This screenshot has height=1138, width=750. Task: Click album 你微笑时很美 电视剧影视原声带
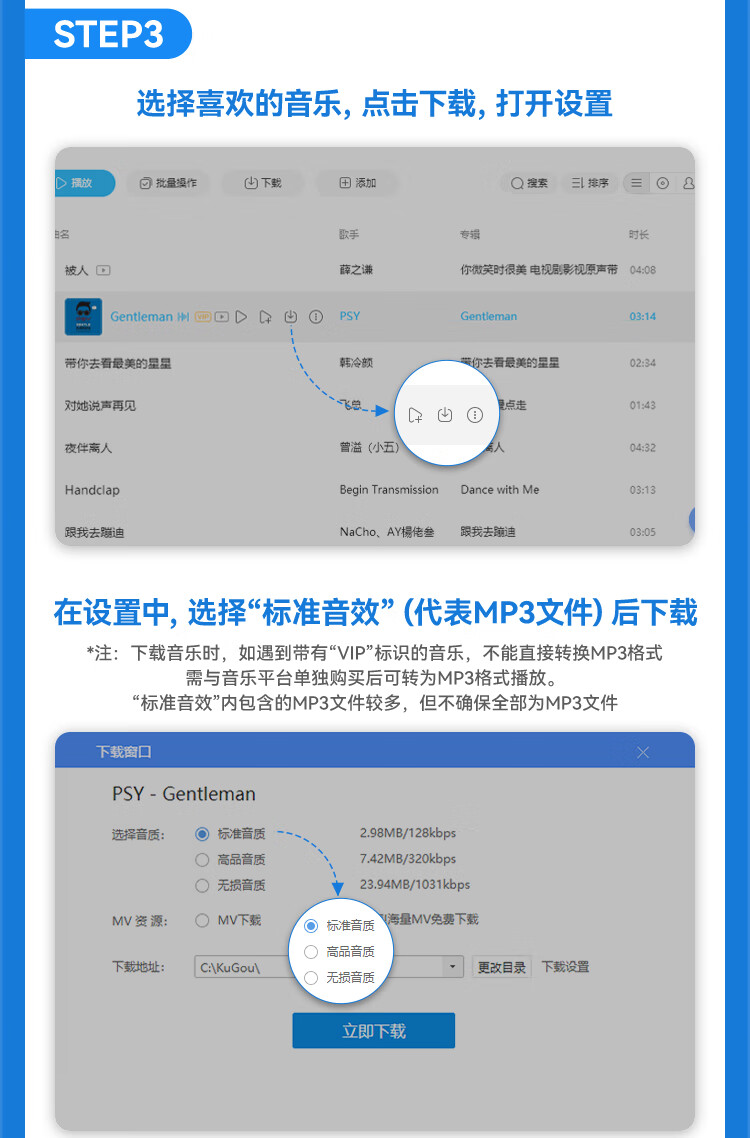click(539, 270)
